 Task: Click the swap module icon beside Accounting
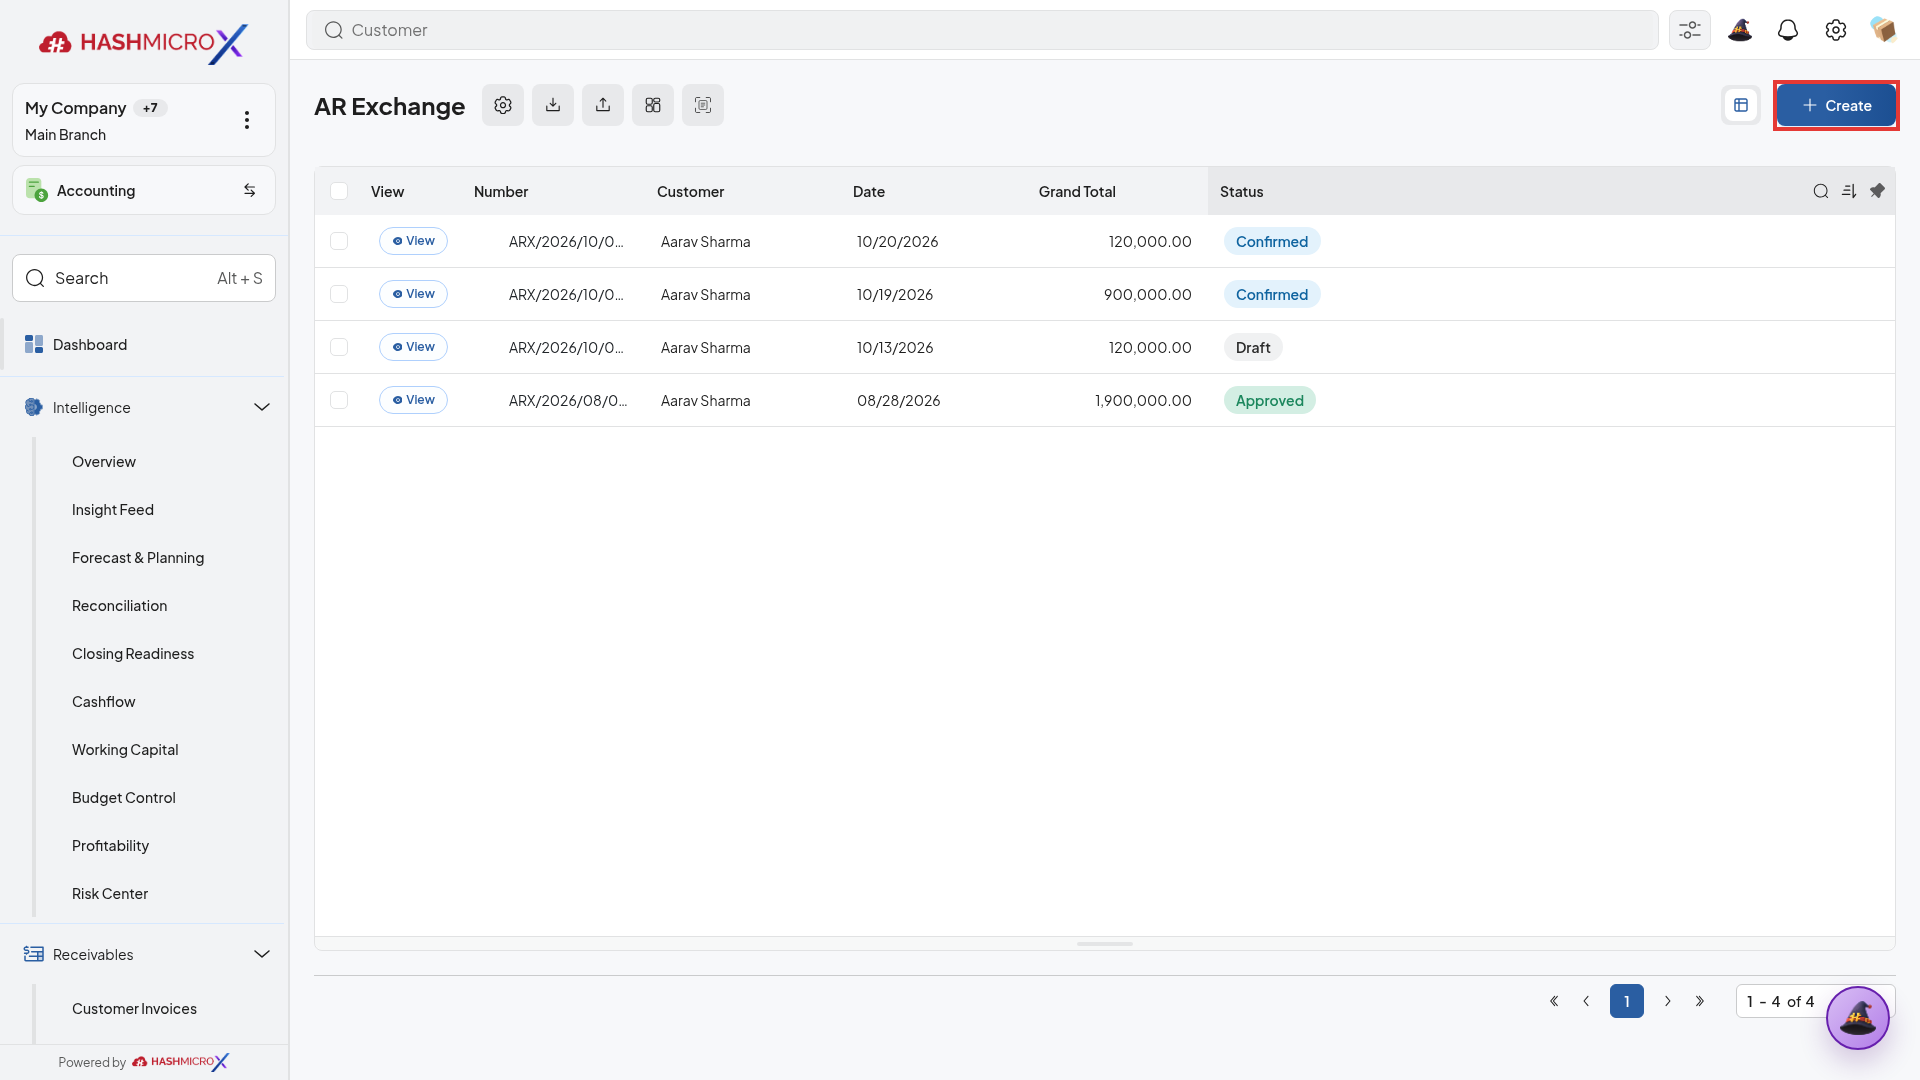point(250,190)
